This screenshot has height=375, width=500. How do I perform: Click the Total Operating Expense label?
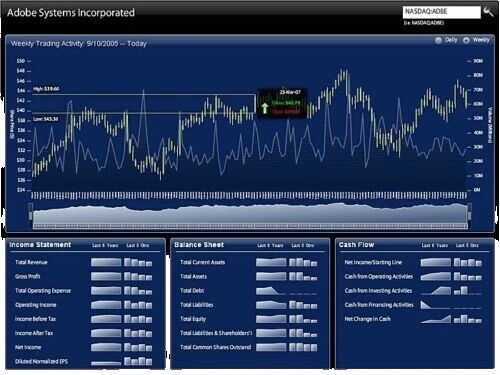tap(43, 291)
